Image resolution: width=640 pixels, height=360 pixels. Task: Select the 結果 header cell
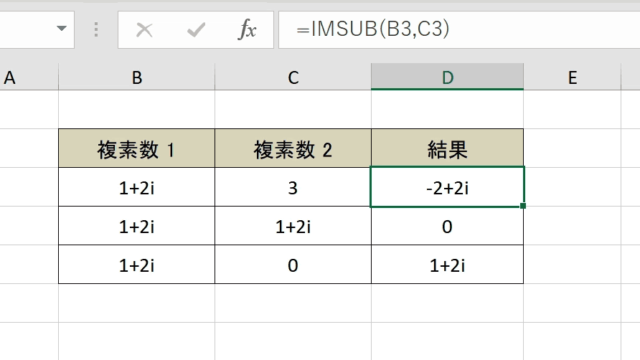[x=447, y=149]
